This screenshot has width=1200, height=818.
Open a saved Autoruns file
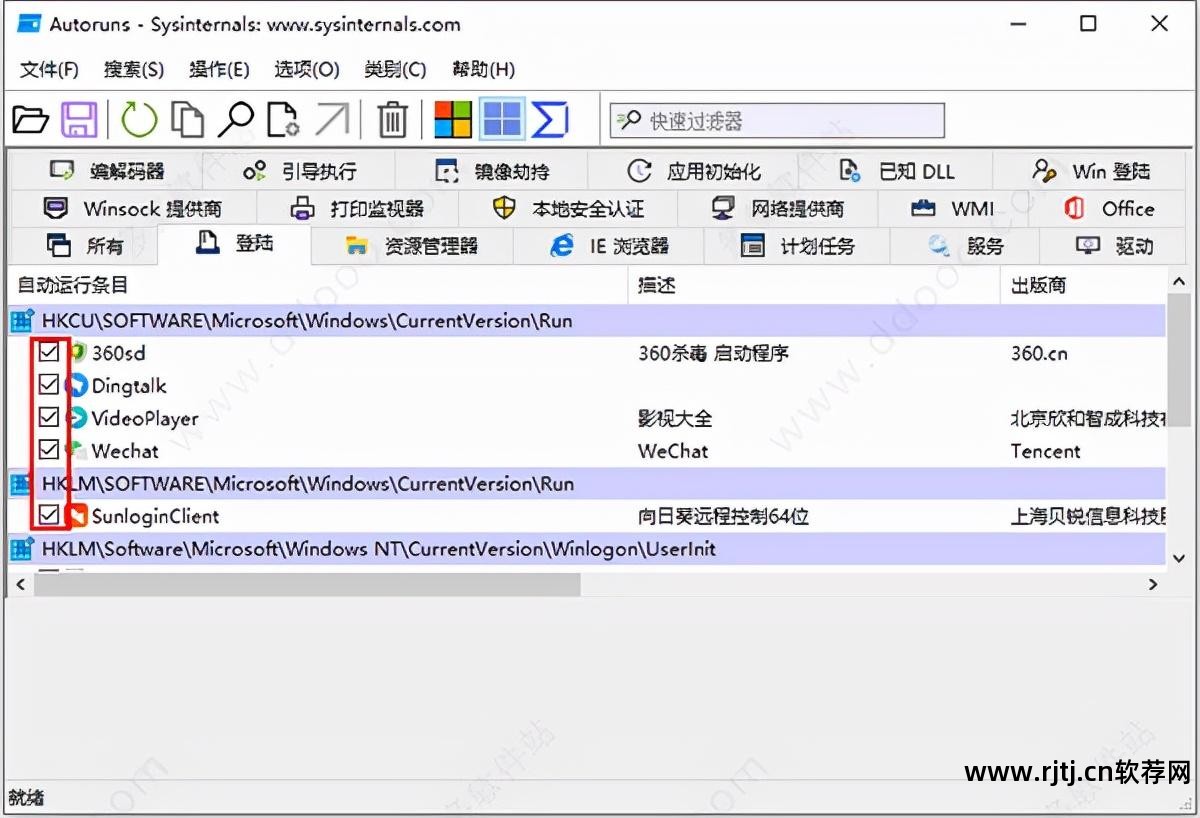click(x=30, y=118)
